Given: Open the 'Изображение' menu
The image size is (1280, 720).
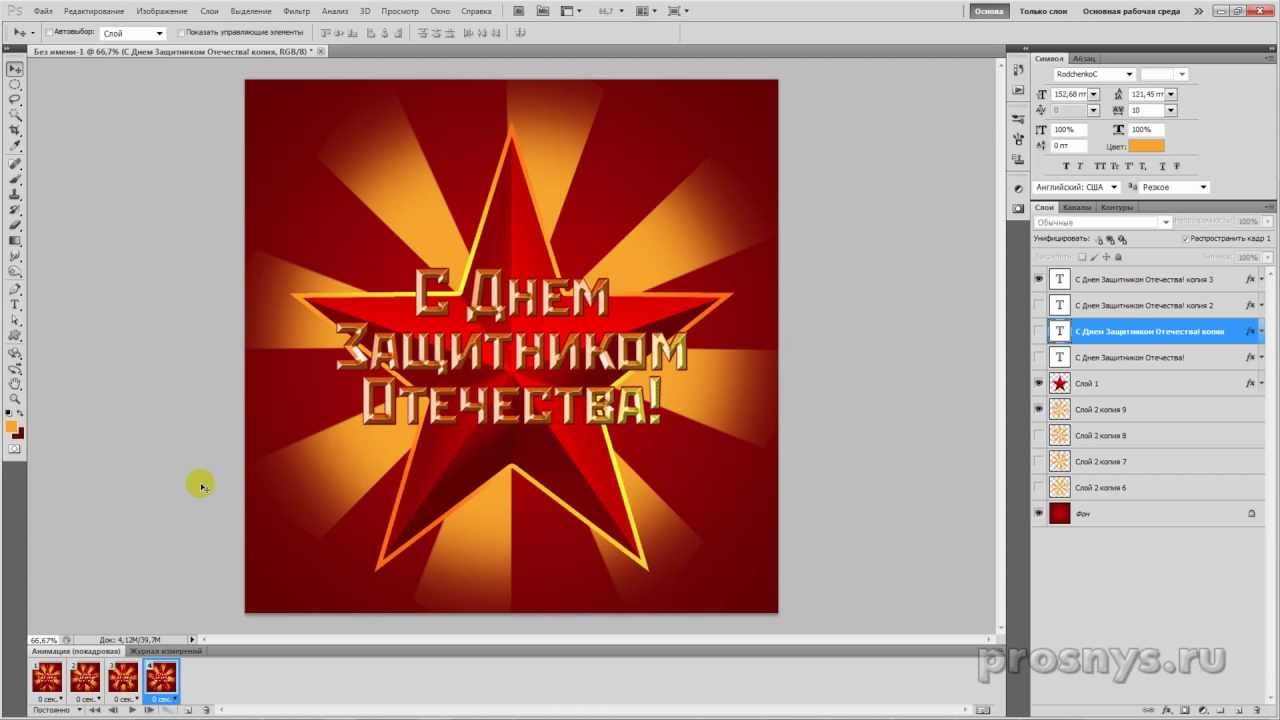Looking at the screenshot, I should [162, 11].
